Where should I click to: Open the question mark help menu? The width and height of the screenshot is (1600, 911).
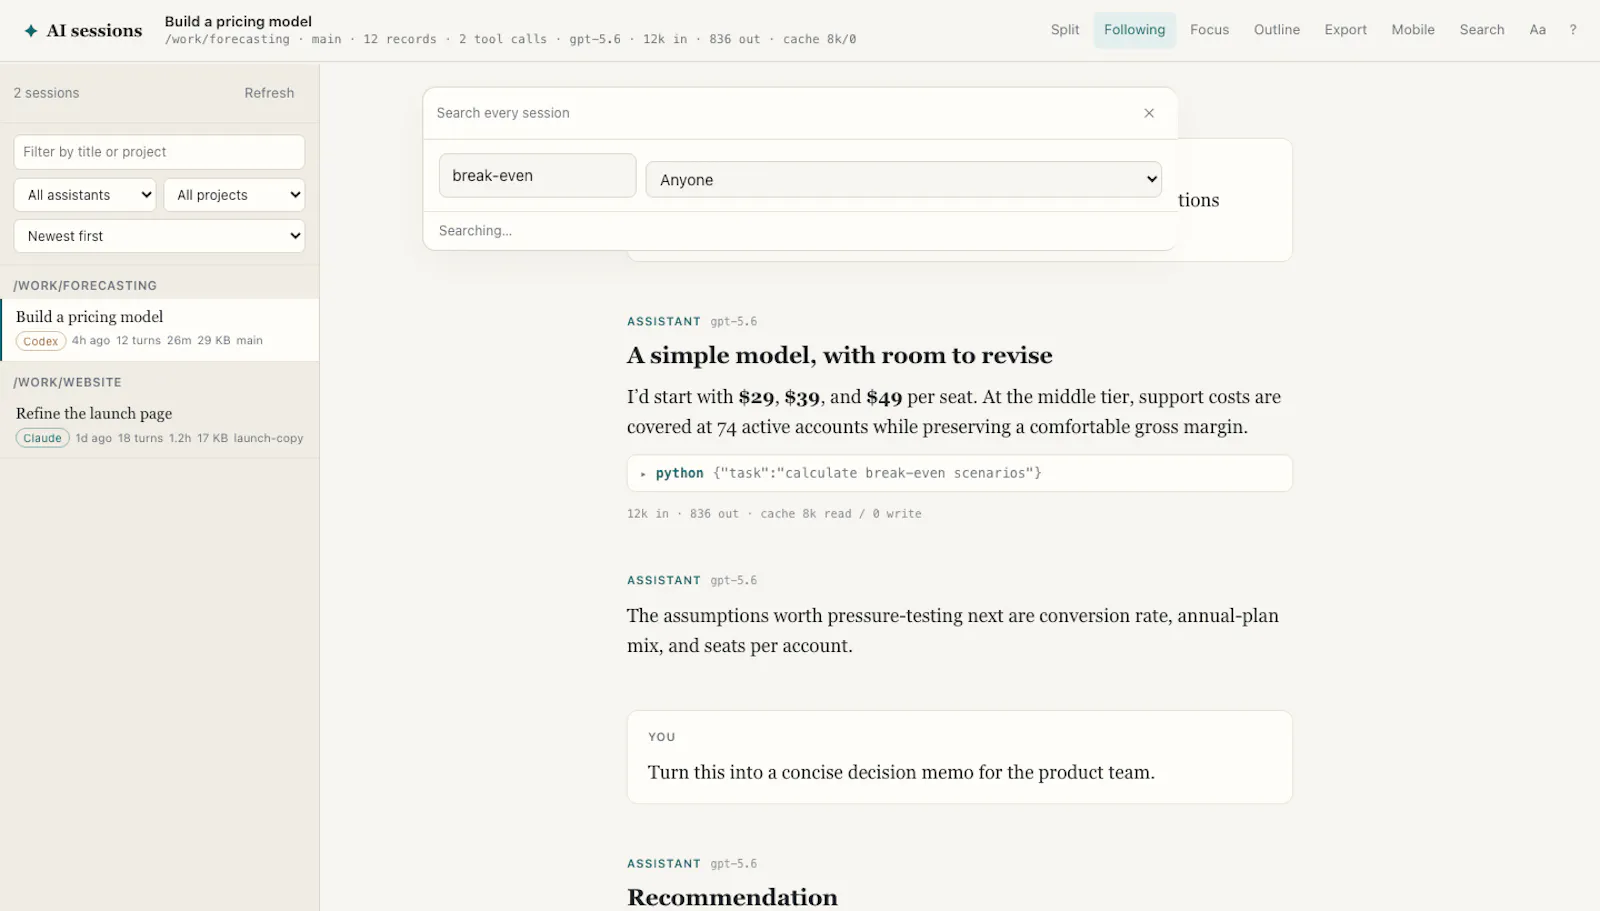pos(1573,30)
